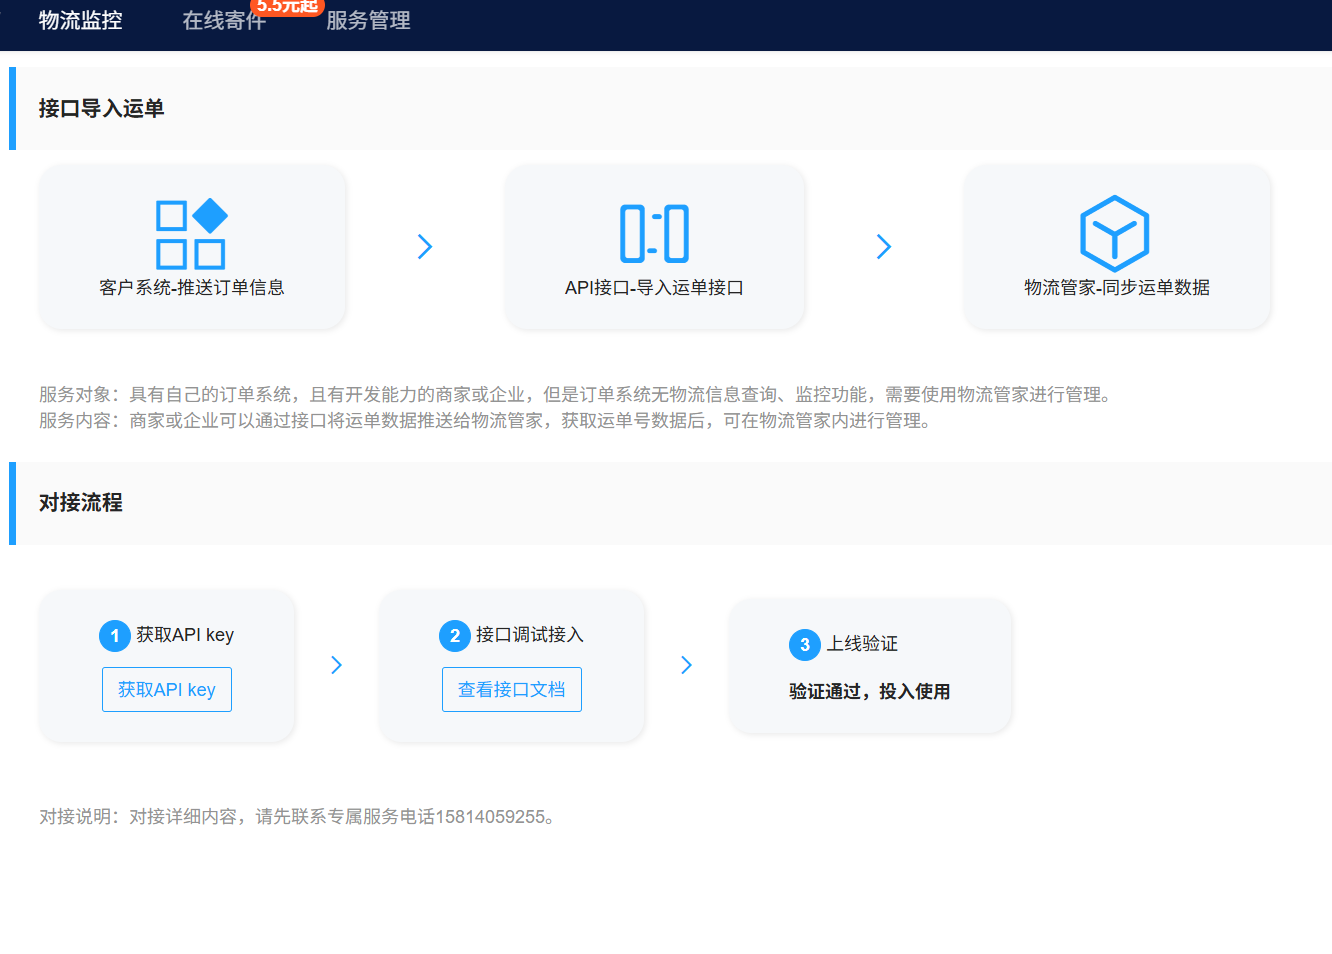Viewport: 1332px width, 954px height.
Task: Click chevron after the 获取API key step
Action: point(337,665)
